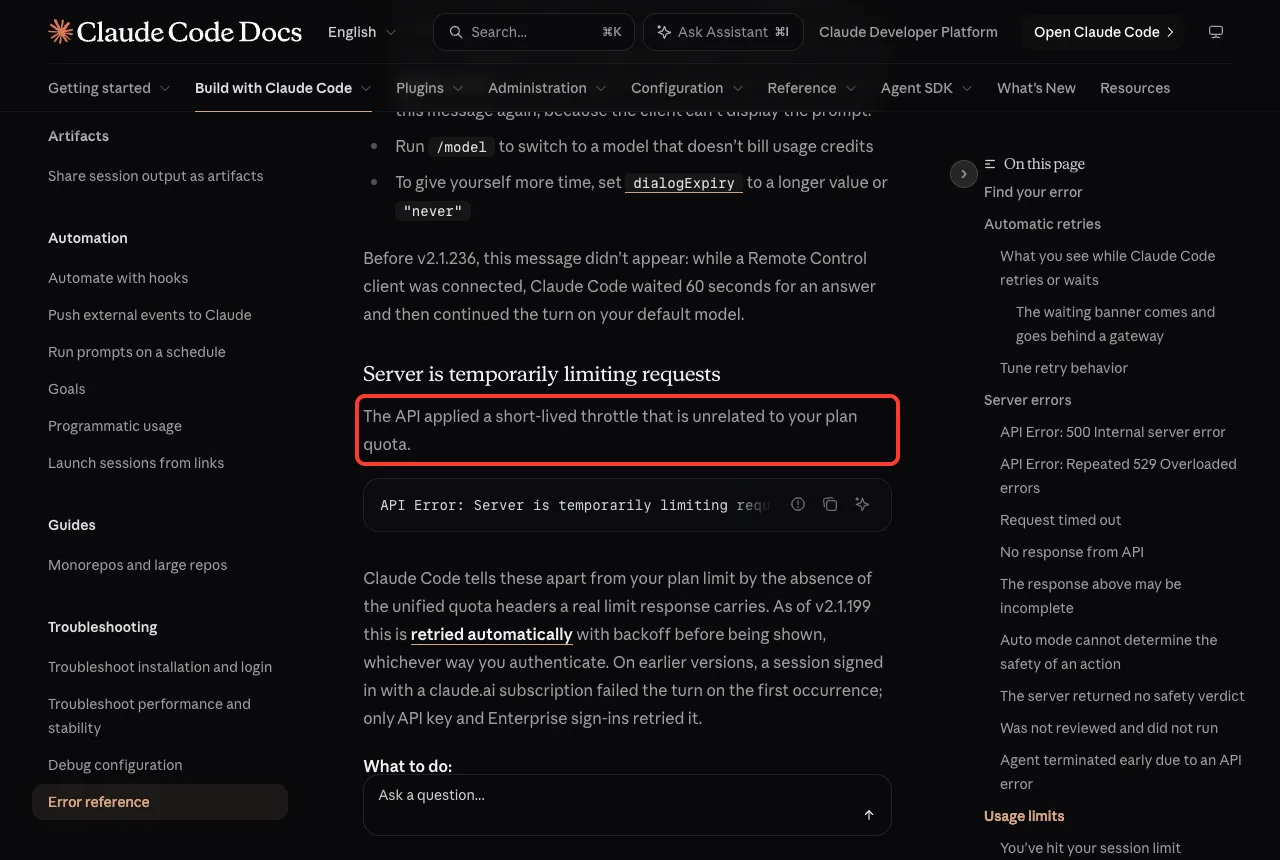Open the Configuration dropdown menu
The height and width of the screenshot is (860, 1280).
click(687, 88)
